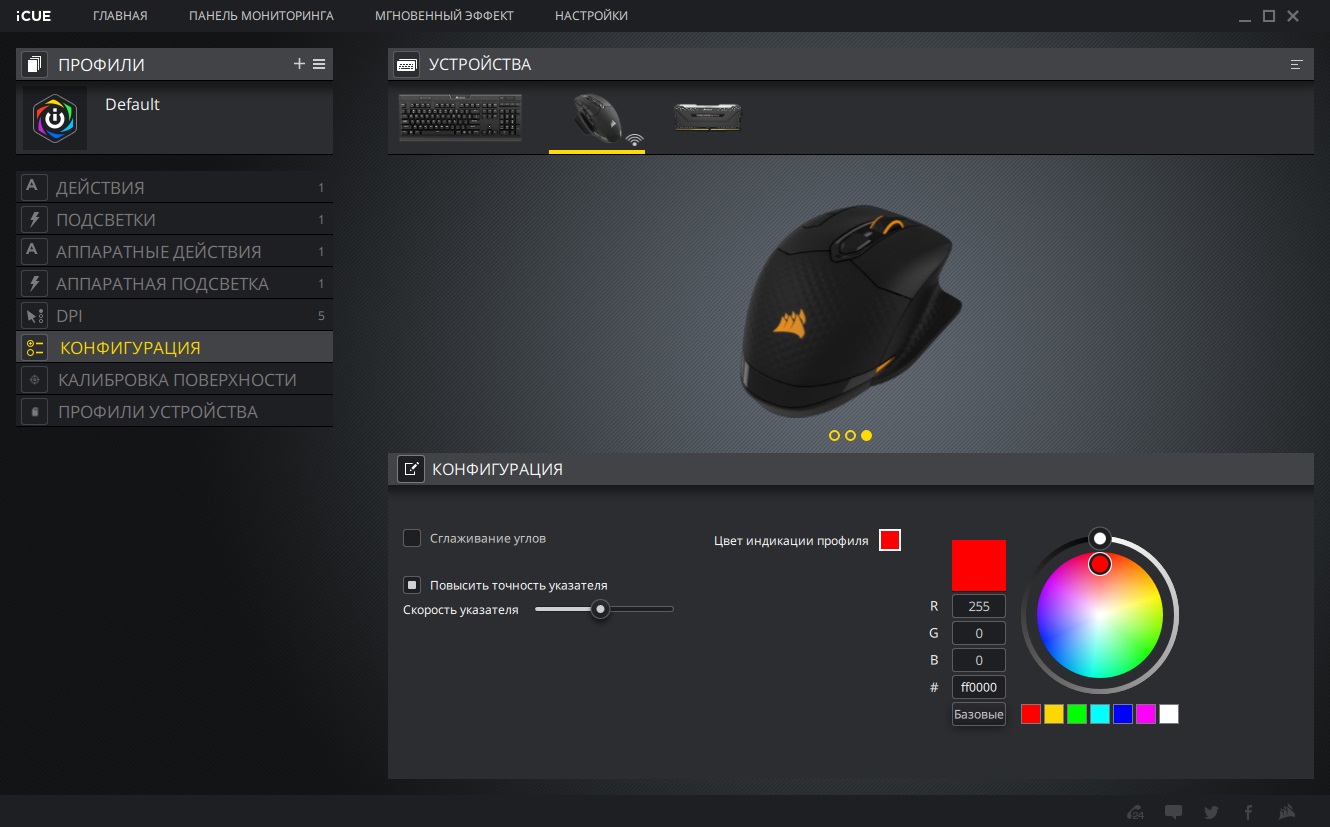The width and height of the screenshot is (1330, 827).
Task: Select the wireless mouse device thumbnail
Action: click(x=597, y=119)
